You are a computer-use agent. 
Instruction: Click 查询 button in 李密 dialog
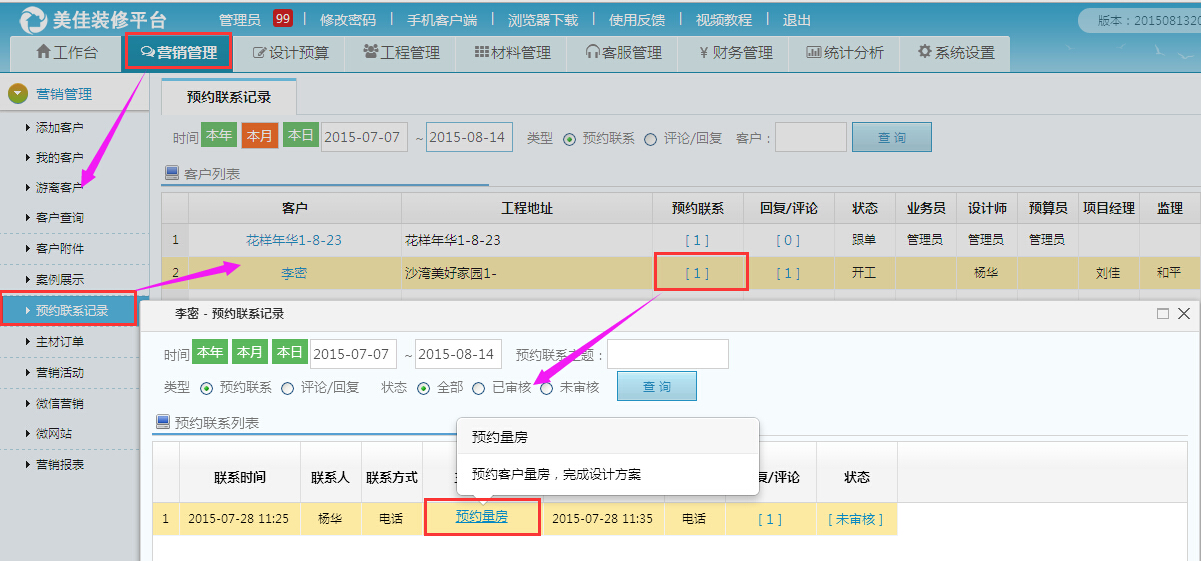[656, 387]
